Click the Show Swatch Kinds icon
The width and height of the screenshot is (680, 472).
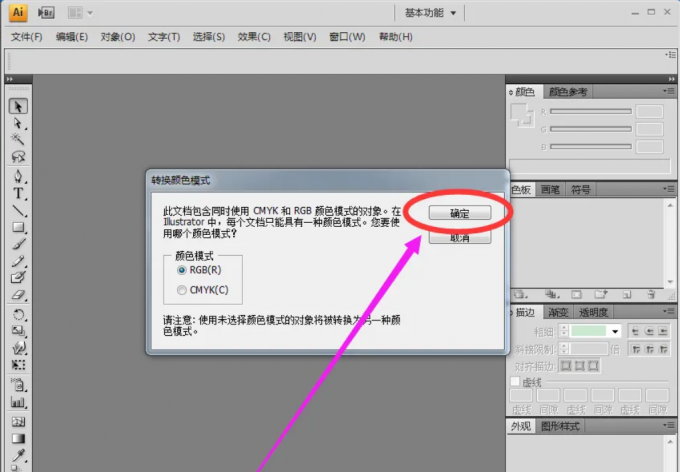click(x=552, y=295)
